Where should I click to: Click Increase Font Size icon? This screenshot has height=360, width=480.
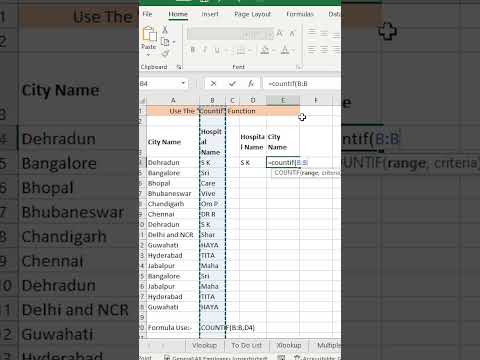(x=280, y=33)
